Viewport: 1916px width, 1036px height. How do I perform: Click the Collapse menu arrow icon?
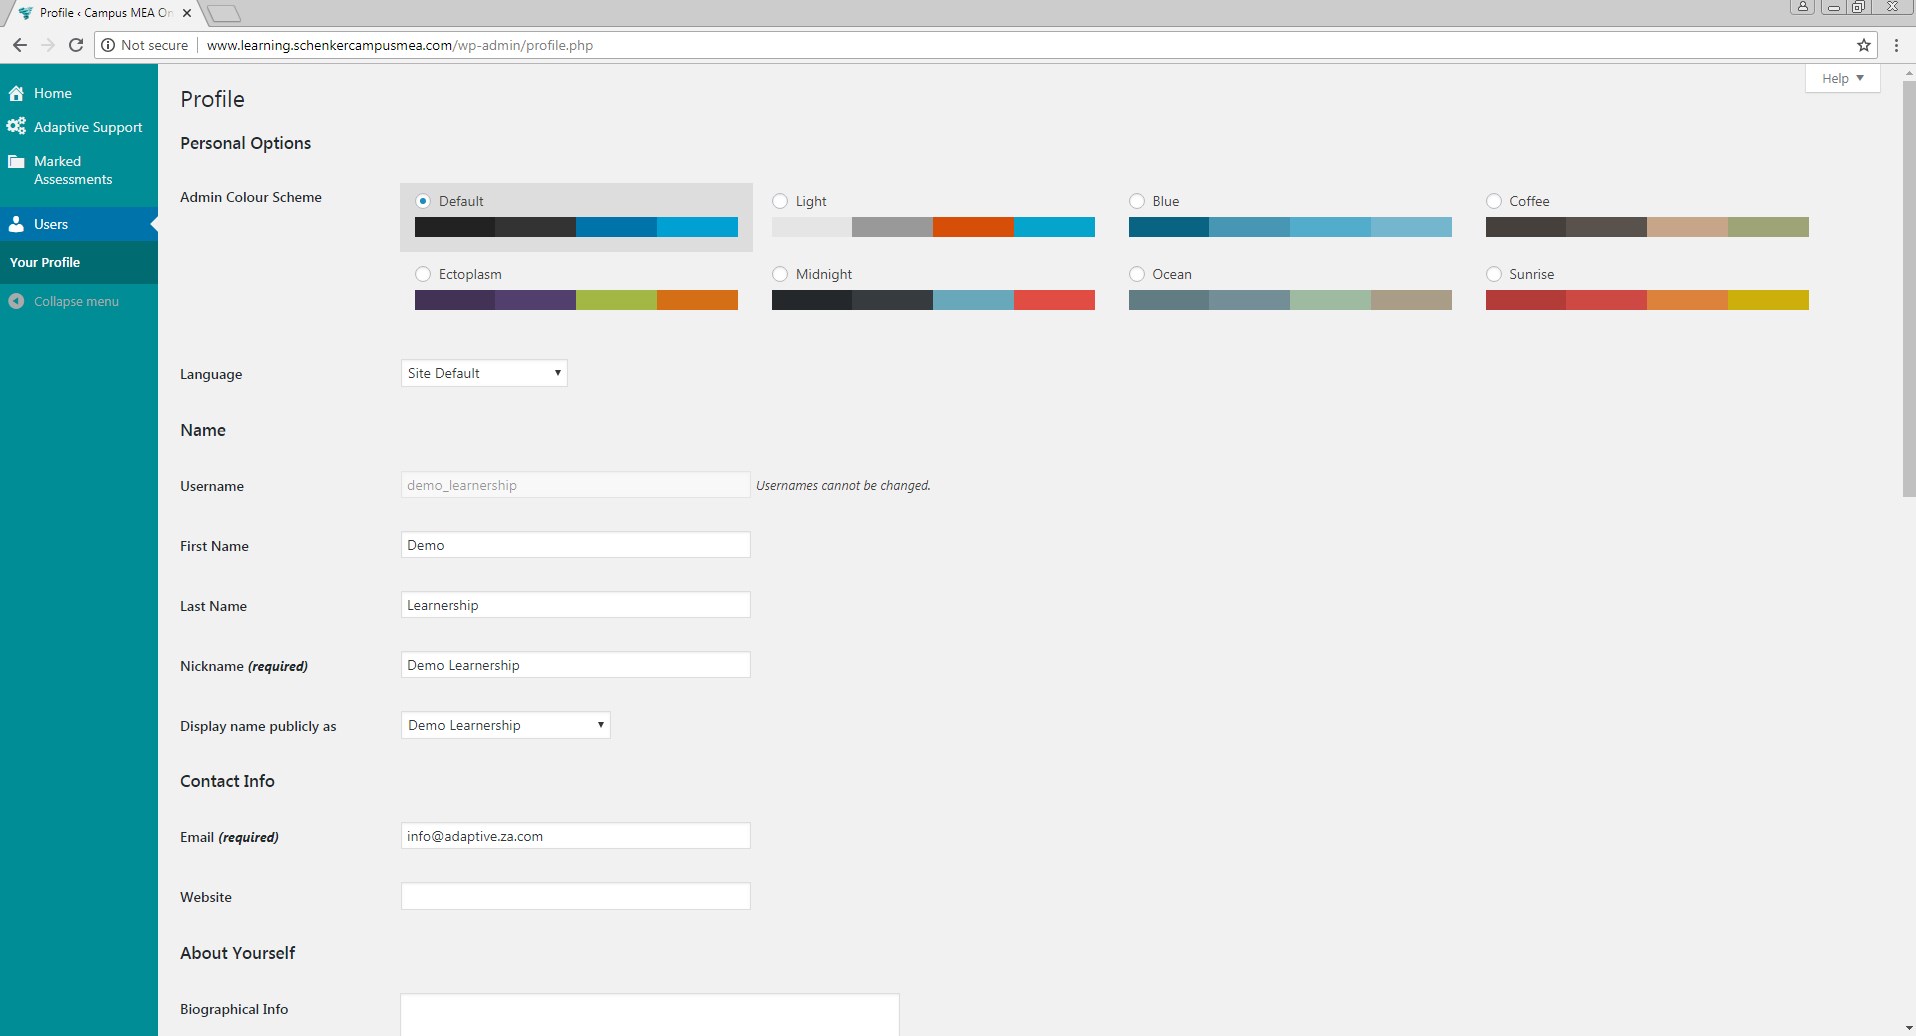pos(16,301)
